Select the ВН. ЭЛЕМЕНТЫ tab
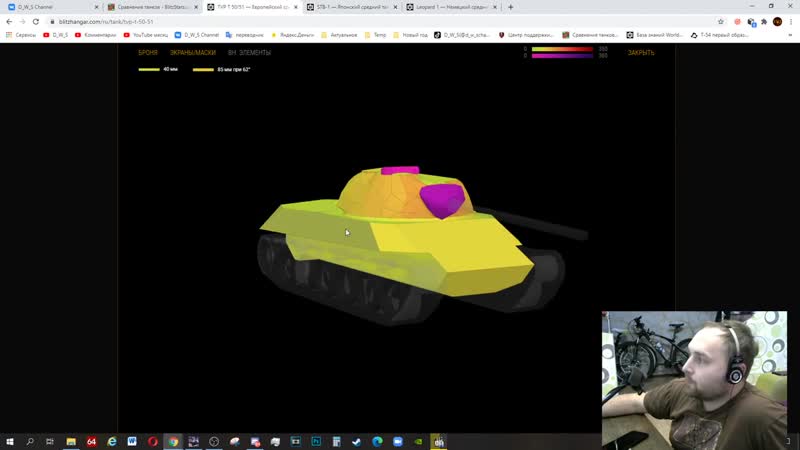 point(249,53)
